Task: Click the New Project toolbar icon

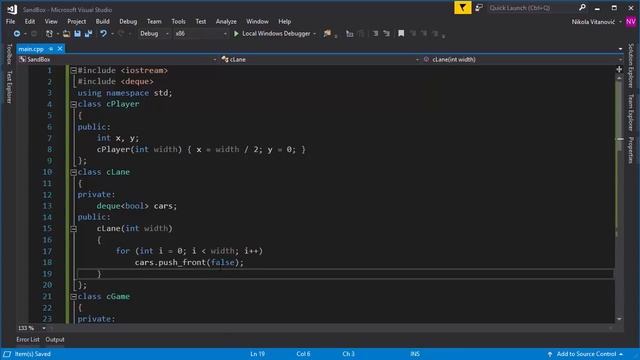Action: (49, 33)
